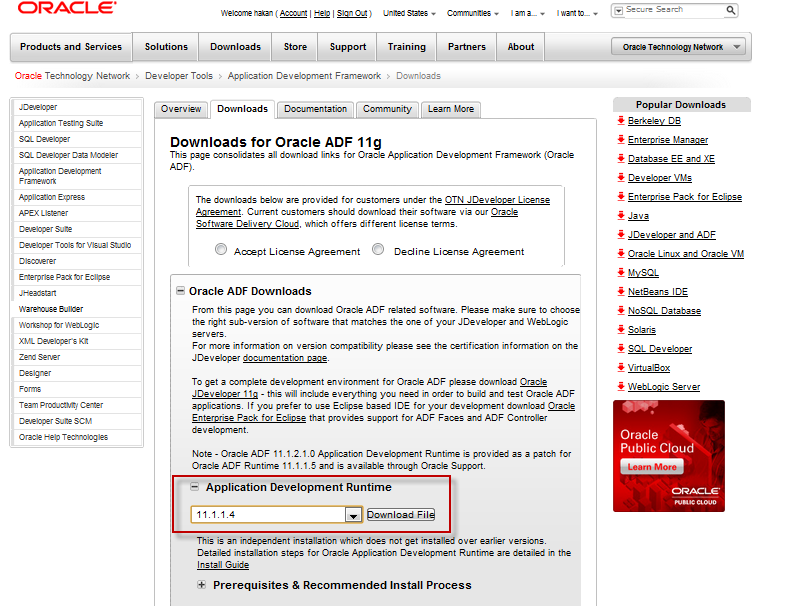The width and height of the screenshot is (786, 606).
Task: Click the search magnifier icon
Action: coord(731,10)
